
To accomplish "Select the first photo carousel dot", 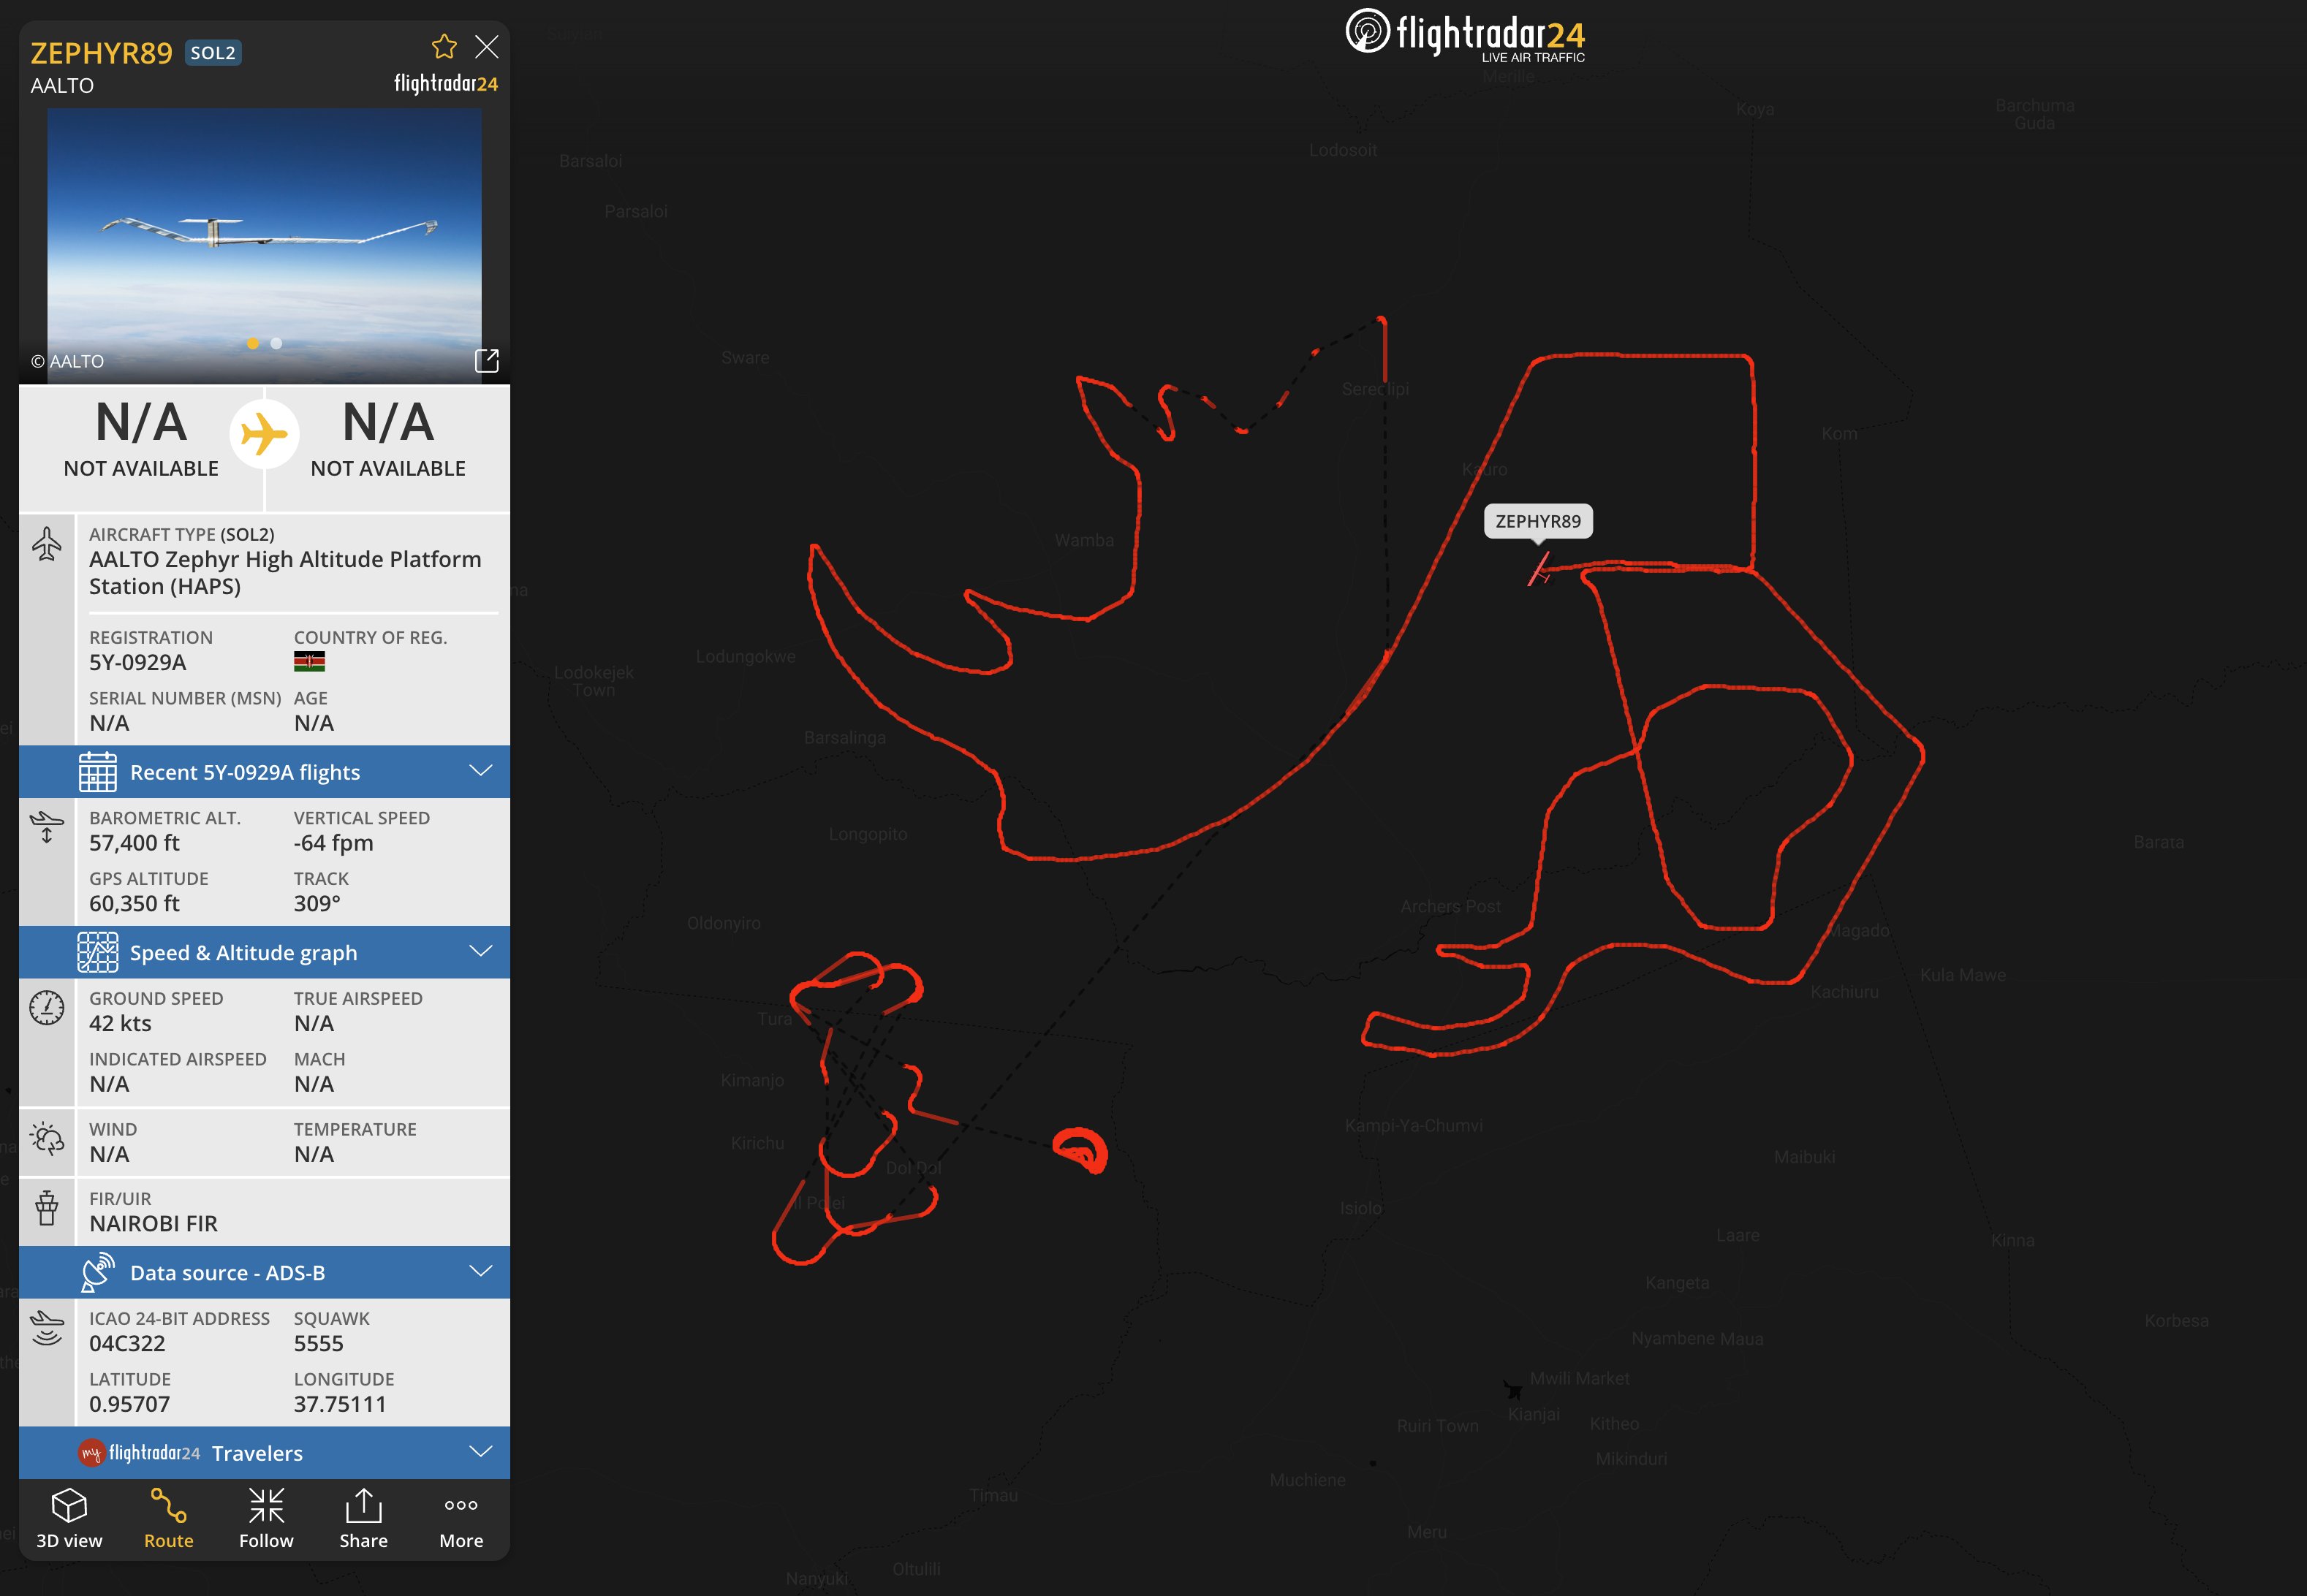I will pos(253,344).
